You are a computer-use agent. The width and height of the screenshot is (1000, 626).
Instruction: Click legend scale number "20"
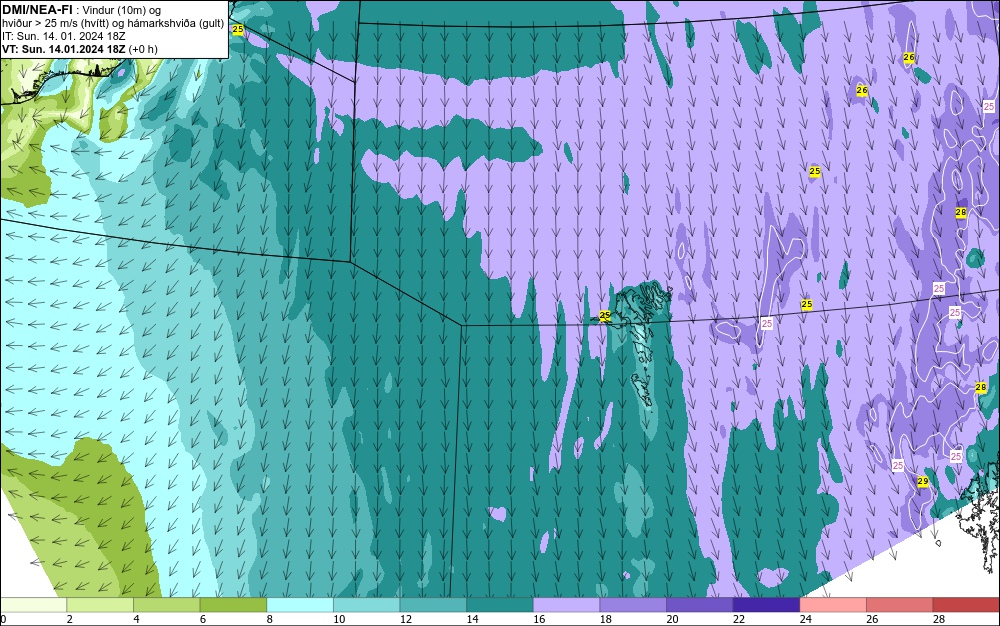(x=672, y=619)
